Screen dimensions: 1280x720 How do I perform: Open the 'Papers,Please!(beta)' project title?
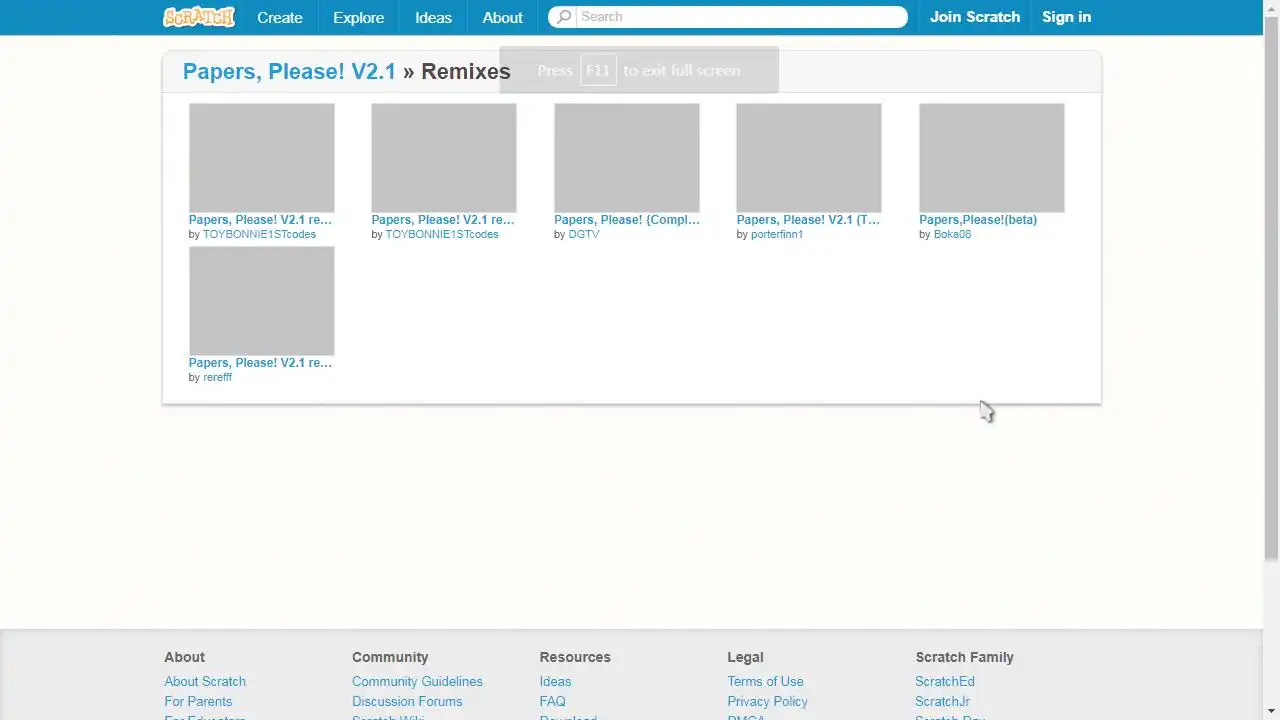click(x=978, y=220)
